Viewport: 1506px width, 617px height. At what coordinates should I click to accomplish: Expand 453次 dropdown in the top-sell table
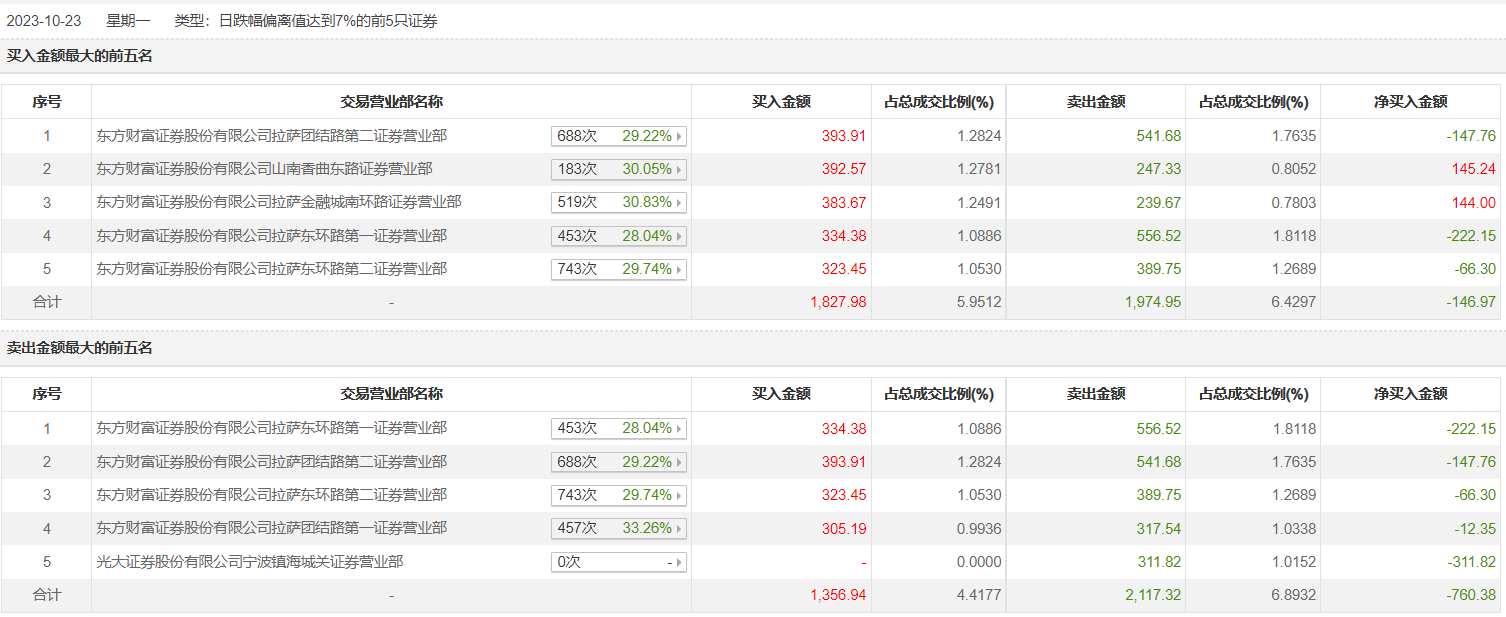[680, 429]
